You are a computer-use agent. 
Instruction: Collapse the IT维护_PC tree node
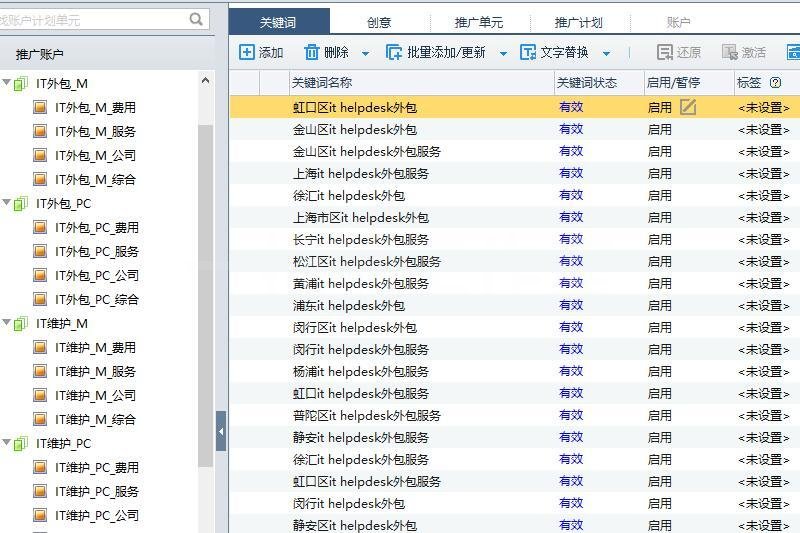pos(6,442)
